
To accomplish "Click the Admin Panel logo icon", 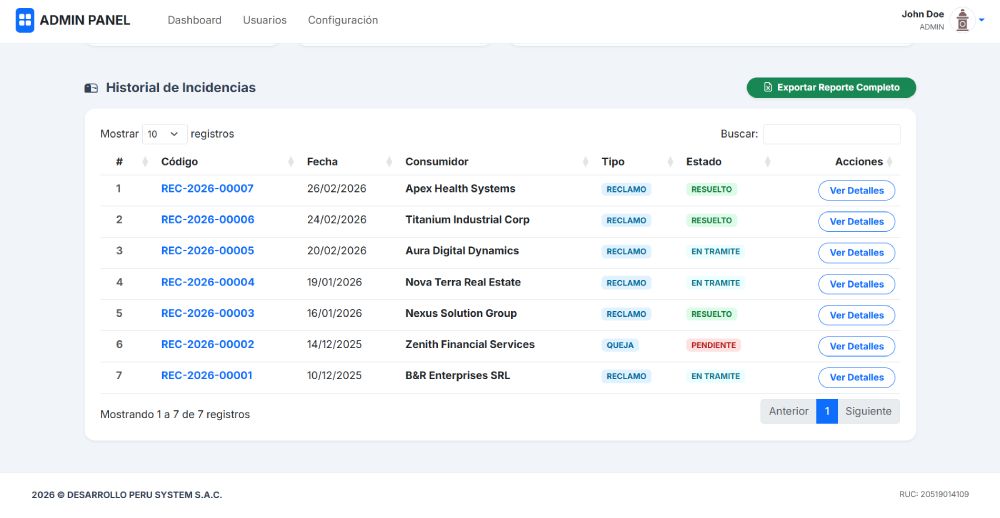I will [25, 20].
